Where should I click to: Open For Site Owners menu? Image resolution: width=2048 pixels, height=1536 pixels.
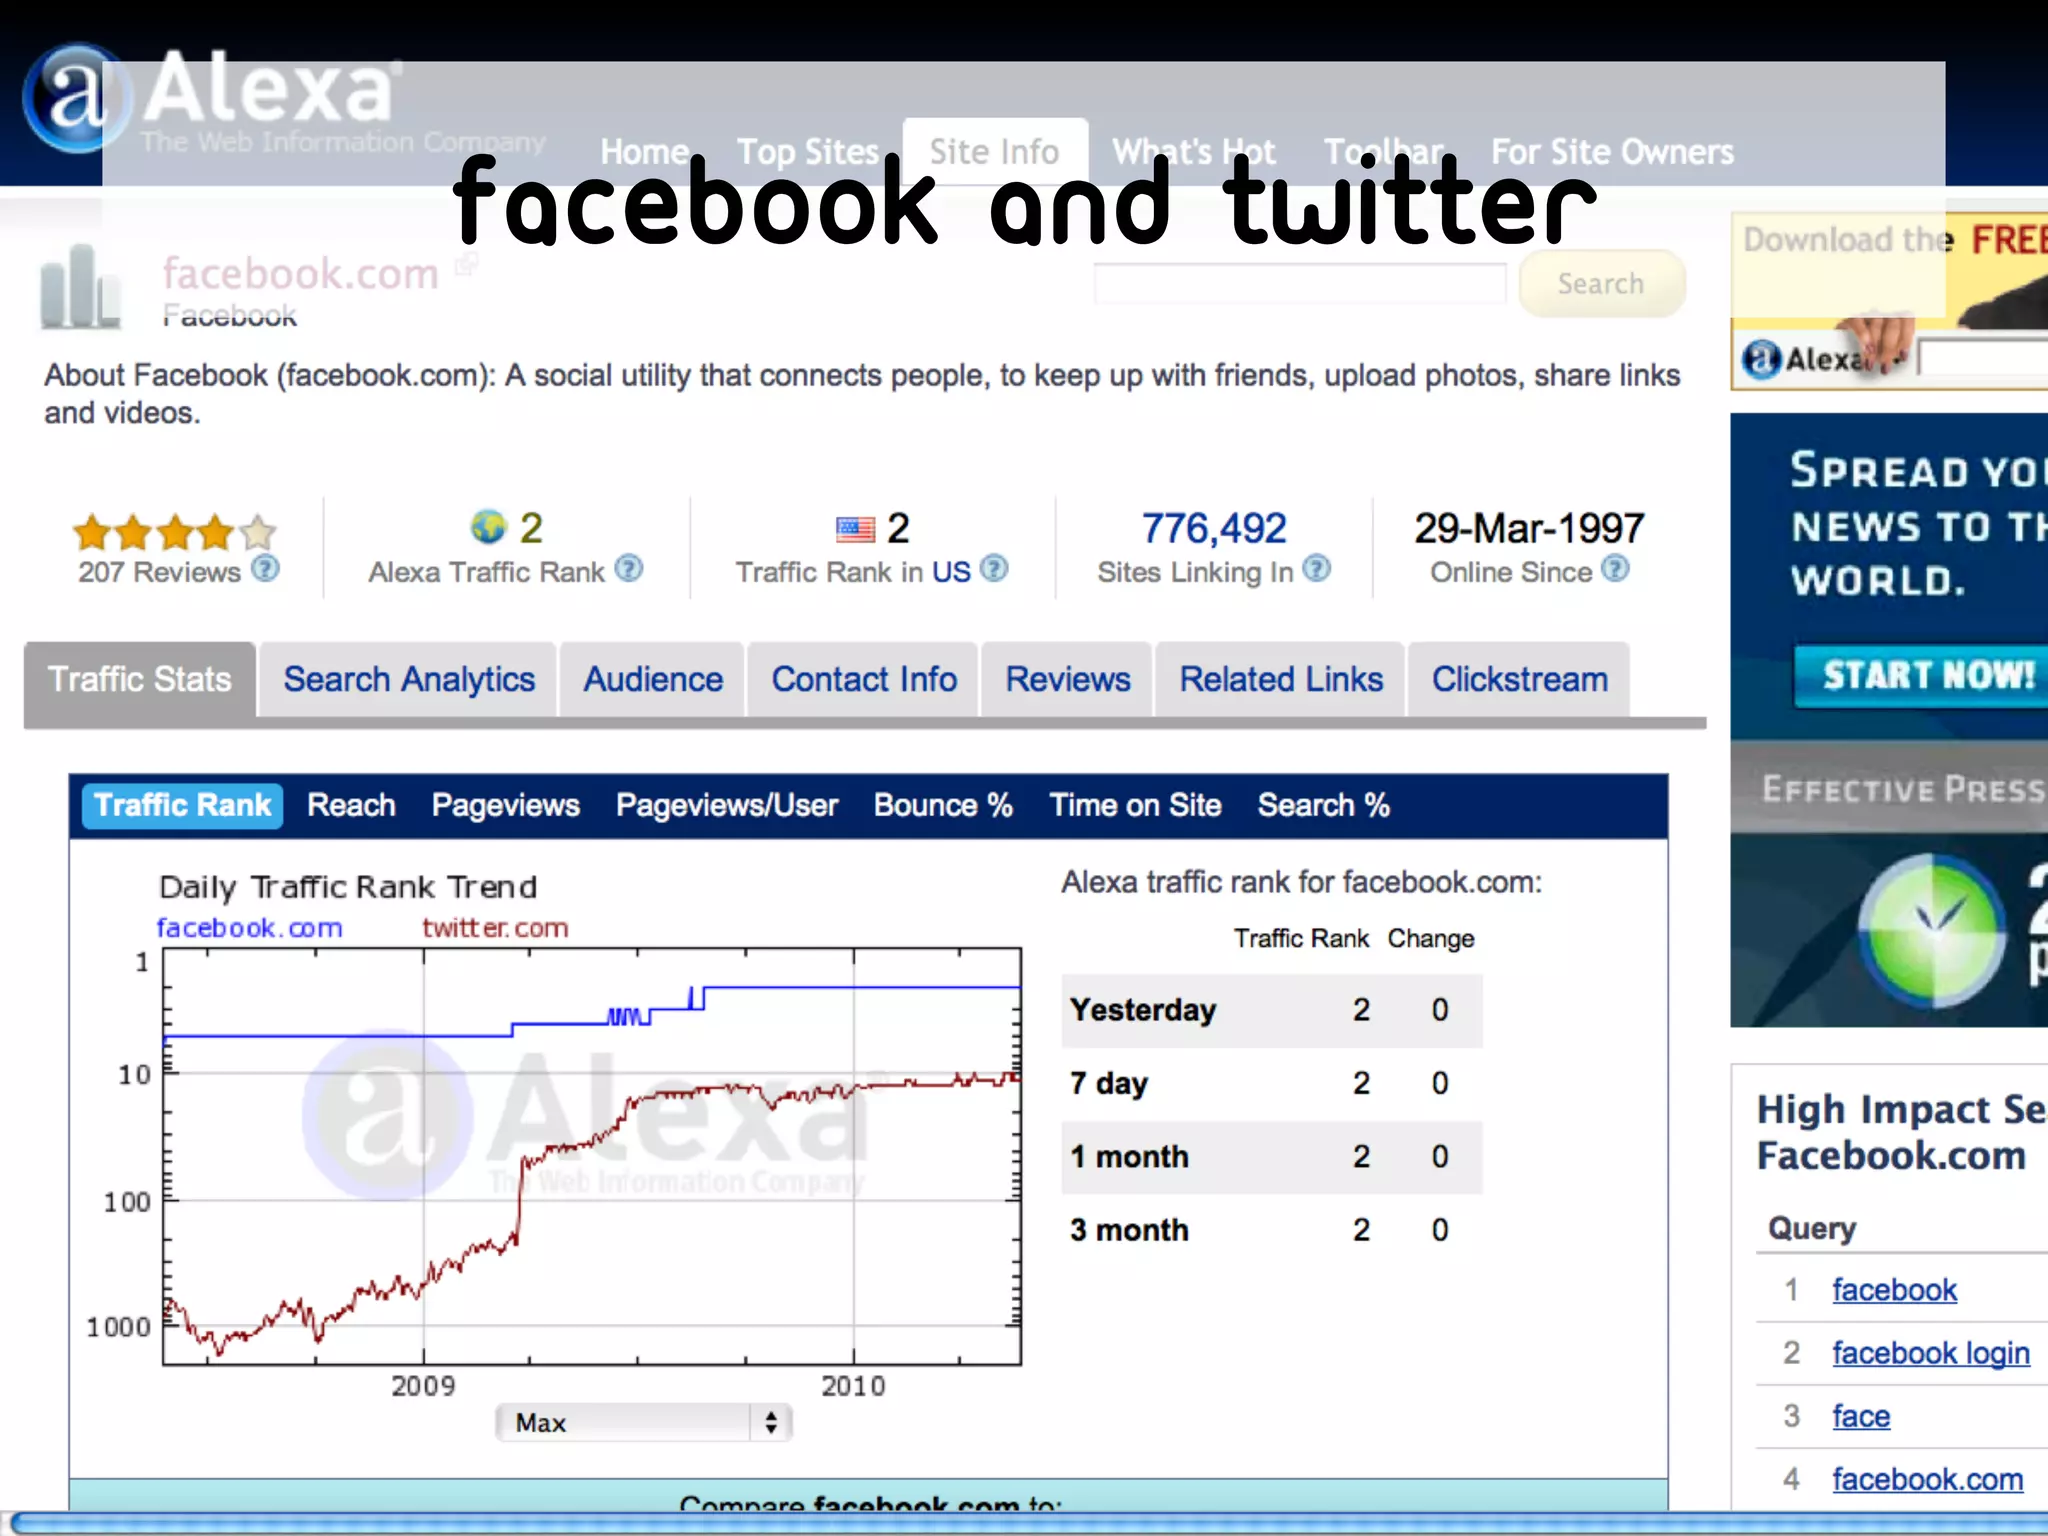[1612, 152]
